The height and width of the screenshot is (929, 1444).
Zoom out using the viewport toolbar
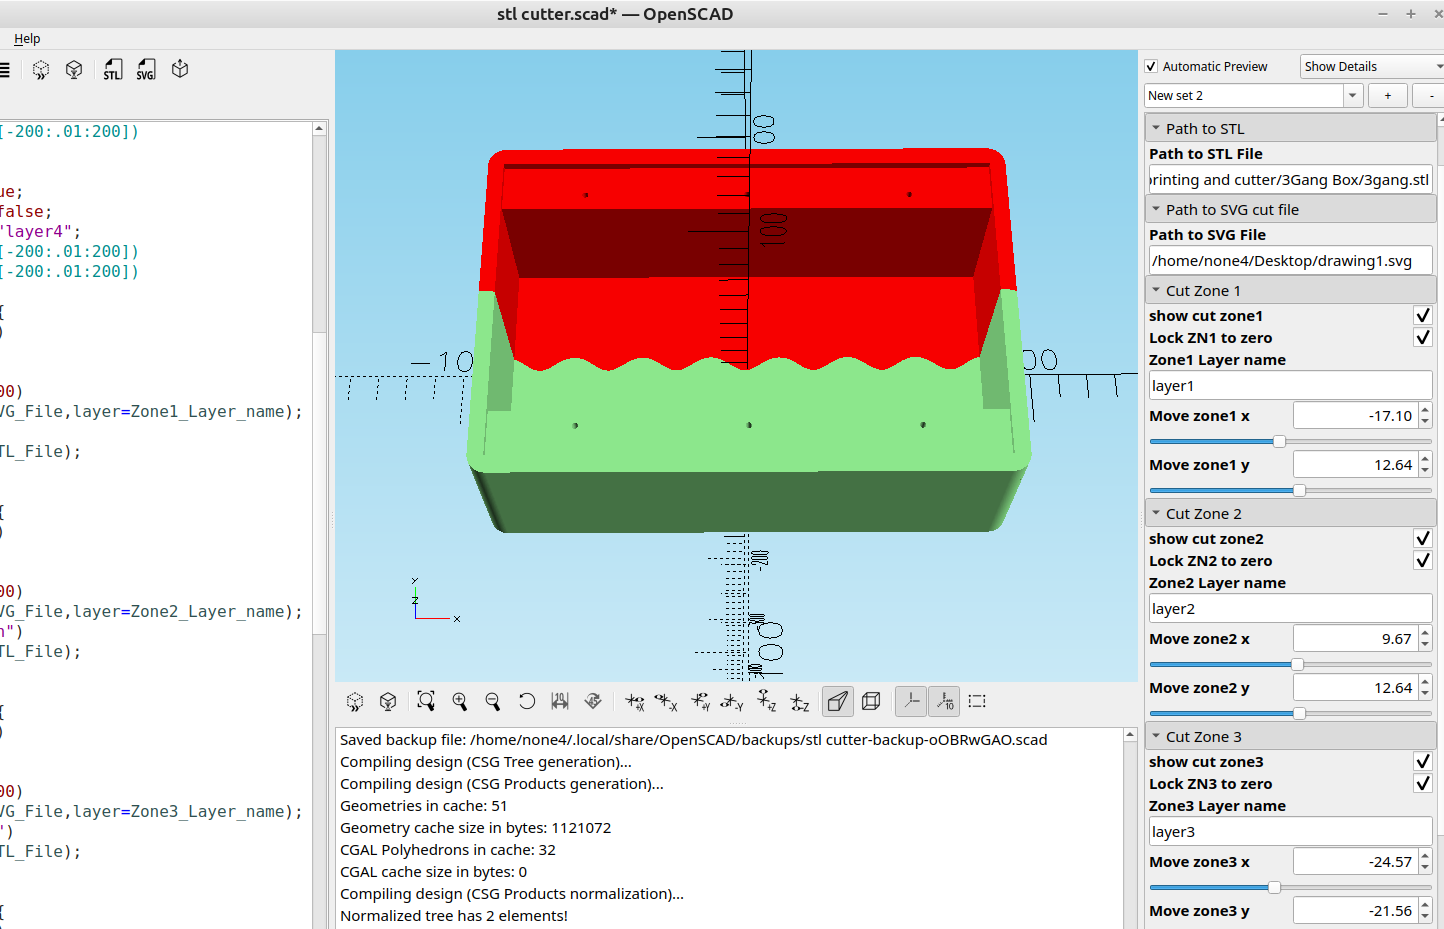click(x=493, y=702)
